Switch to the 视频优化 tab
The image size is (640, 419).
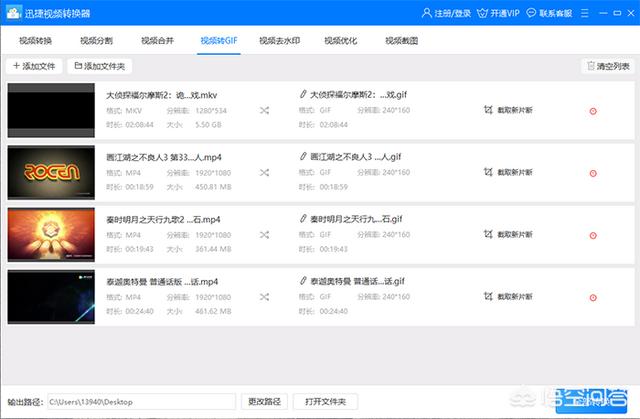pyautogui.click(x=340, y=41)
